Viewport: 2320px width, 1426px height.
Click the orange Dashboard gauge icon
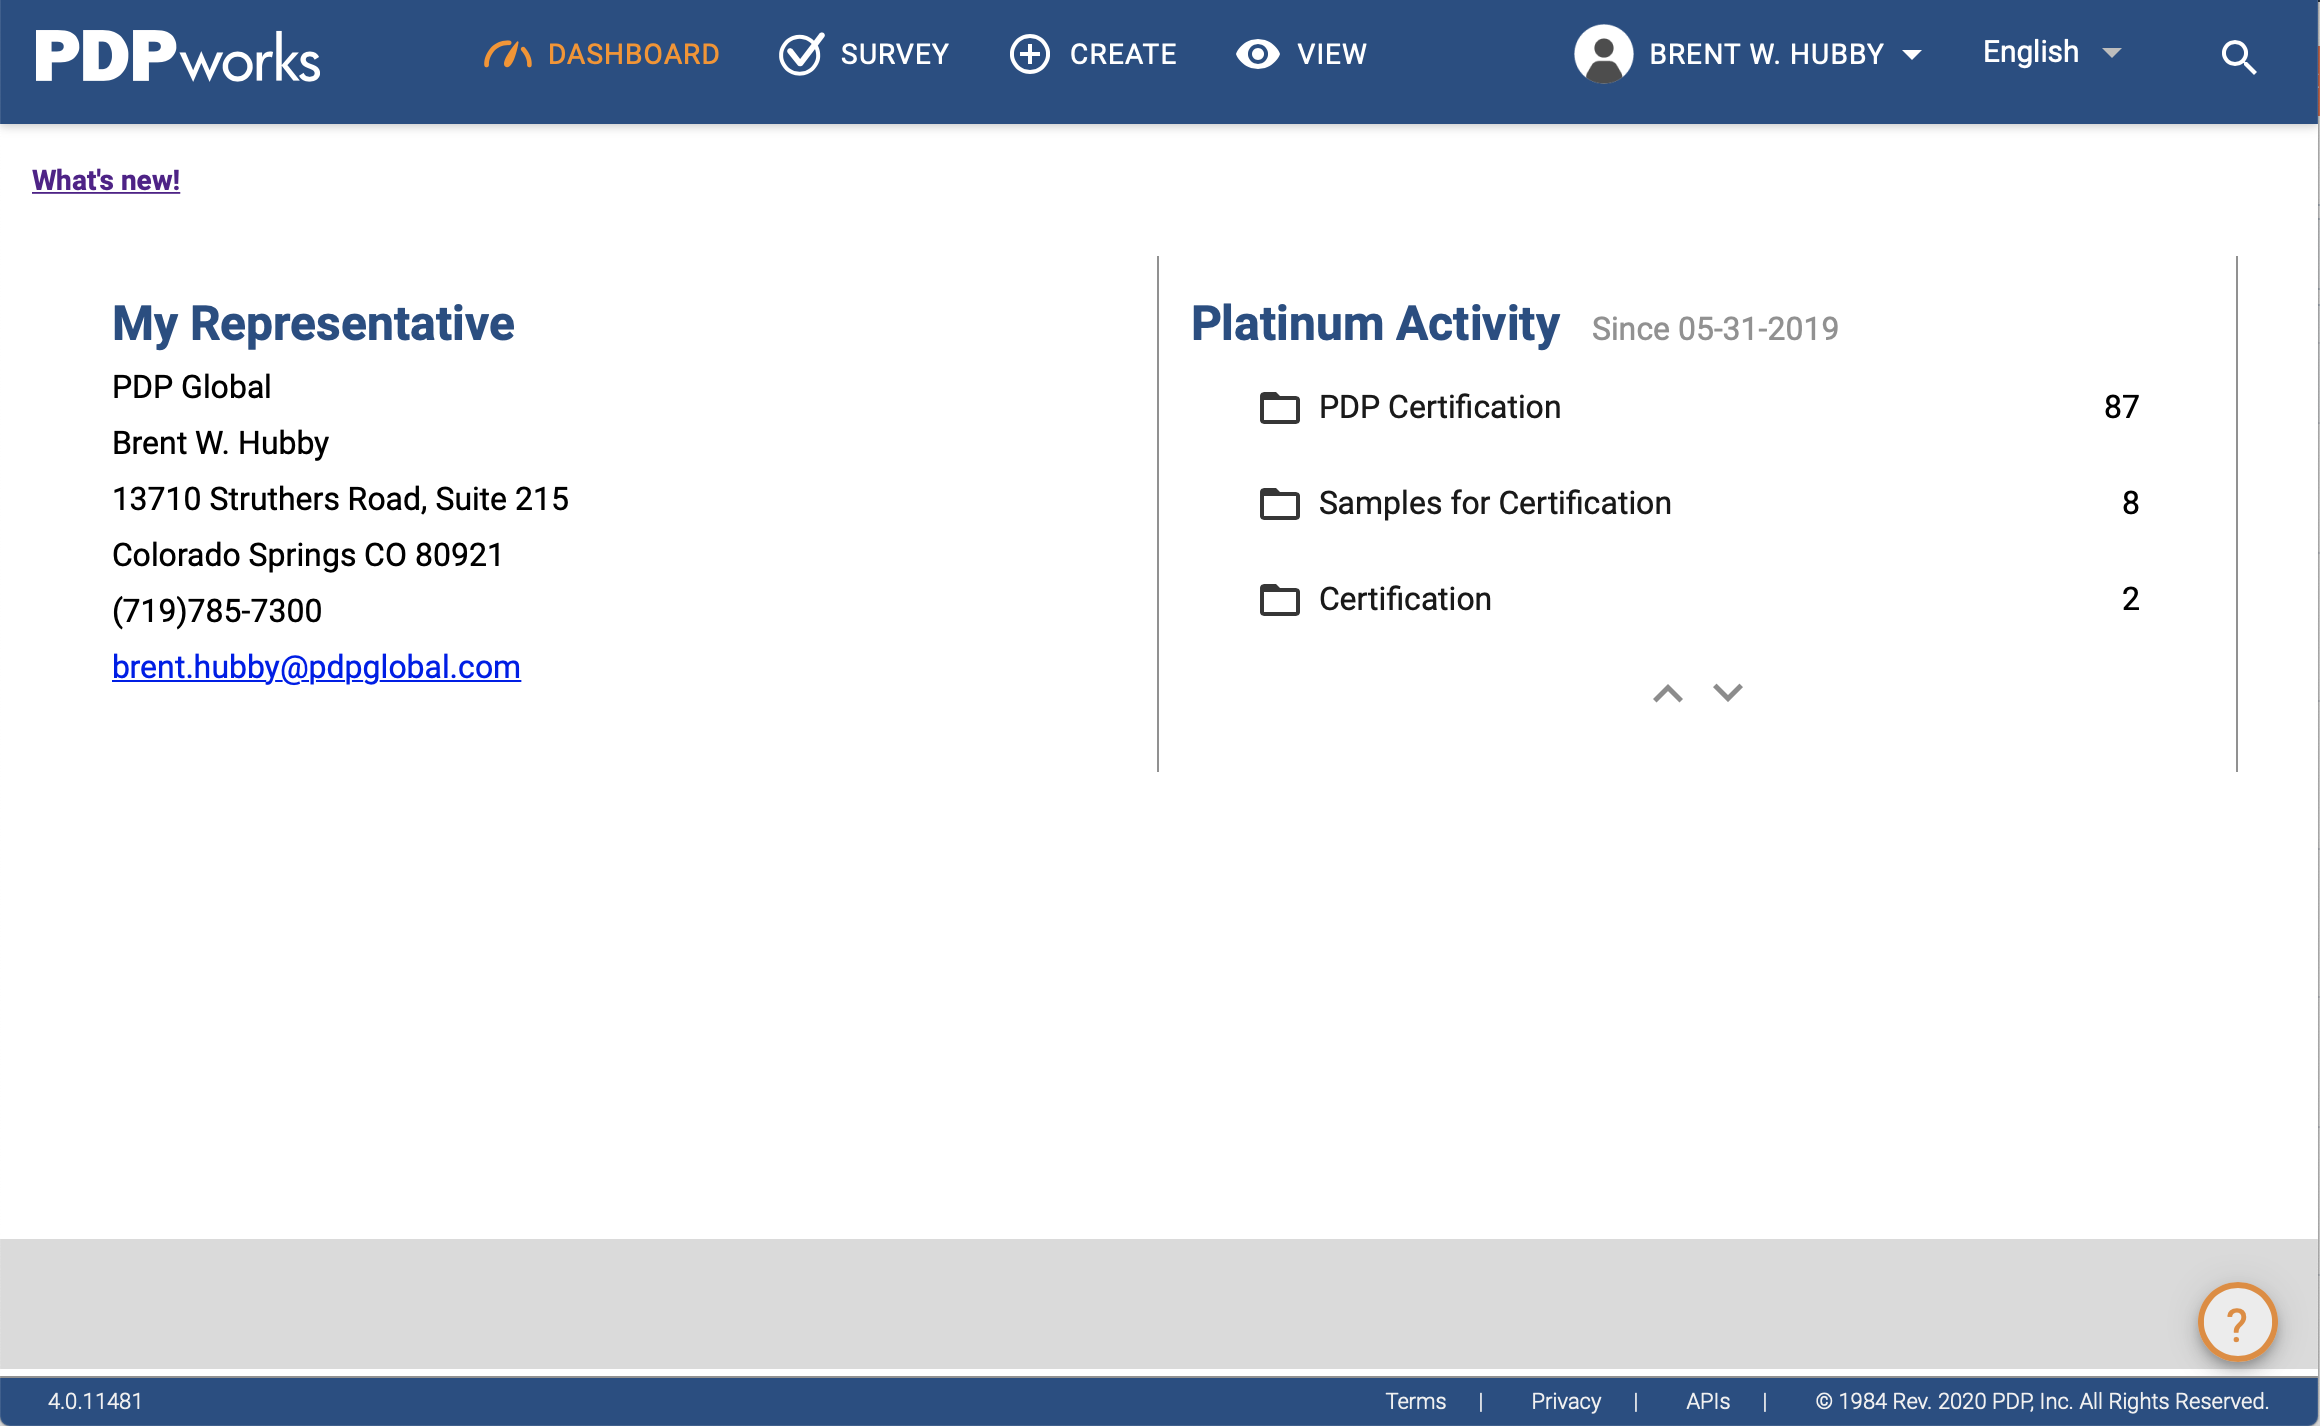[507, 54]
